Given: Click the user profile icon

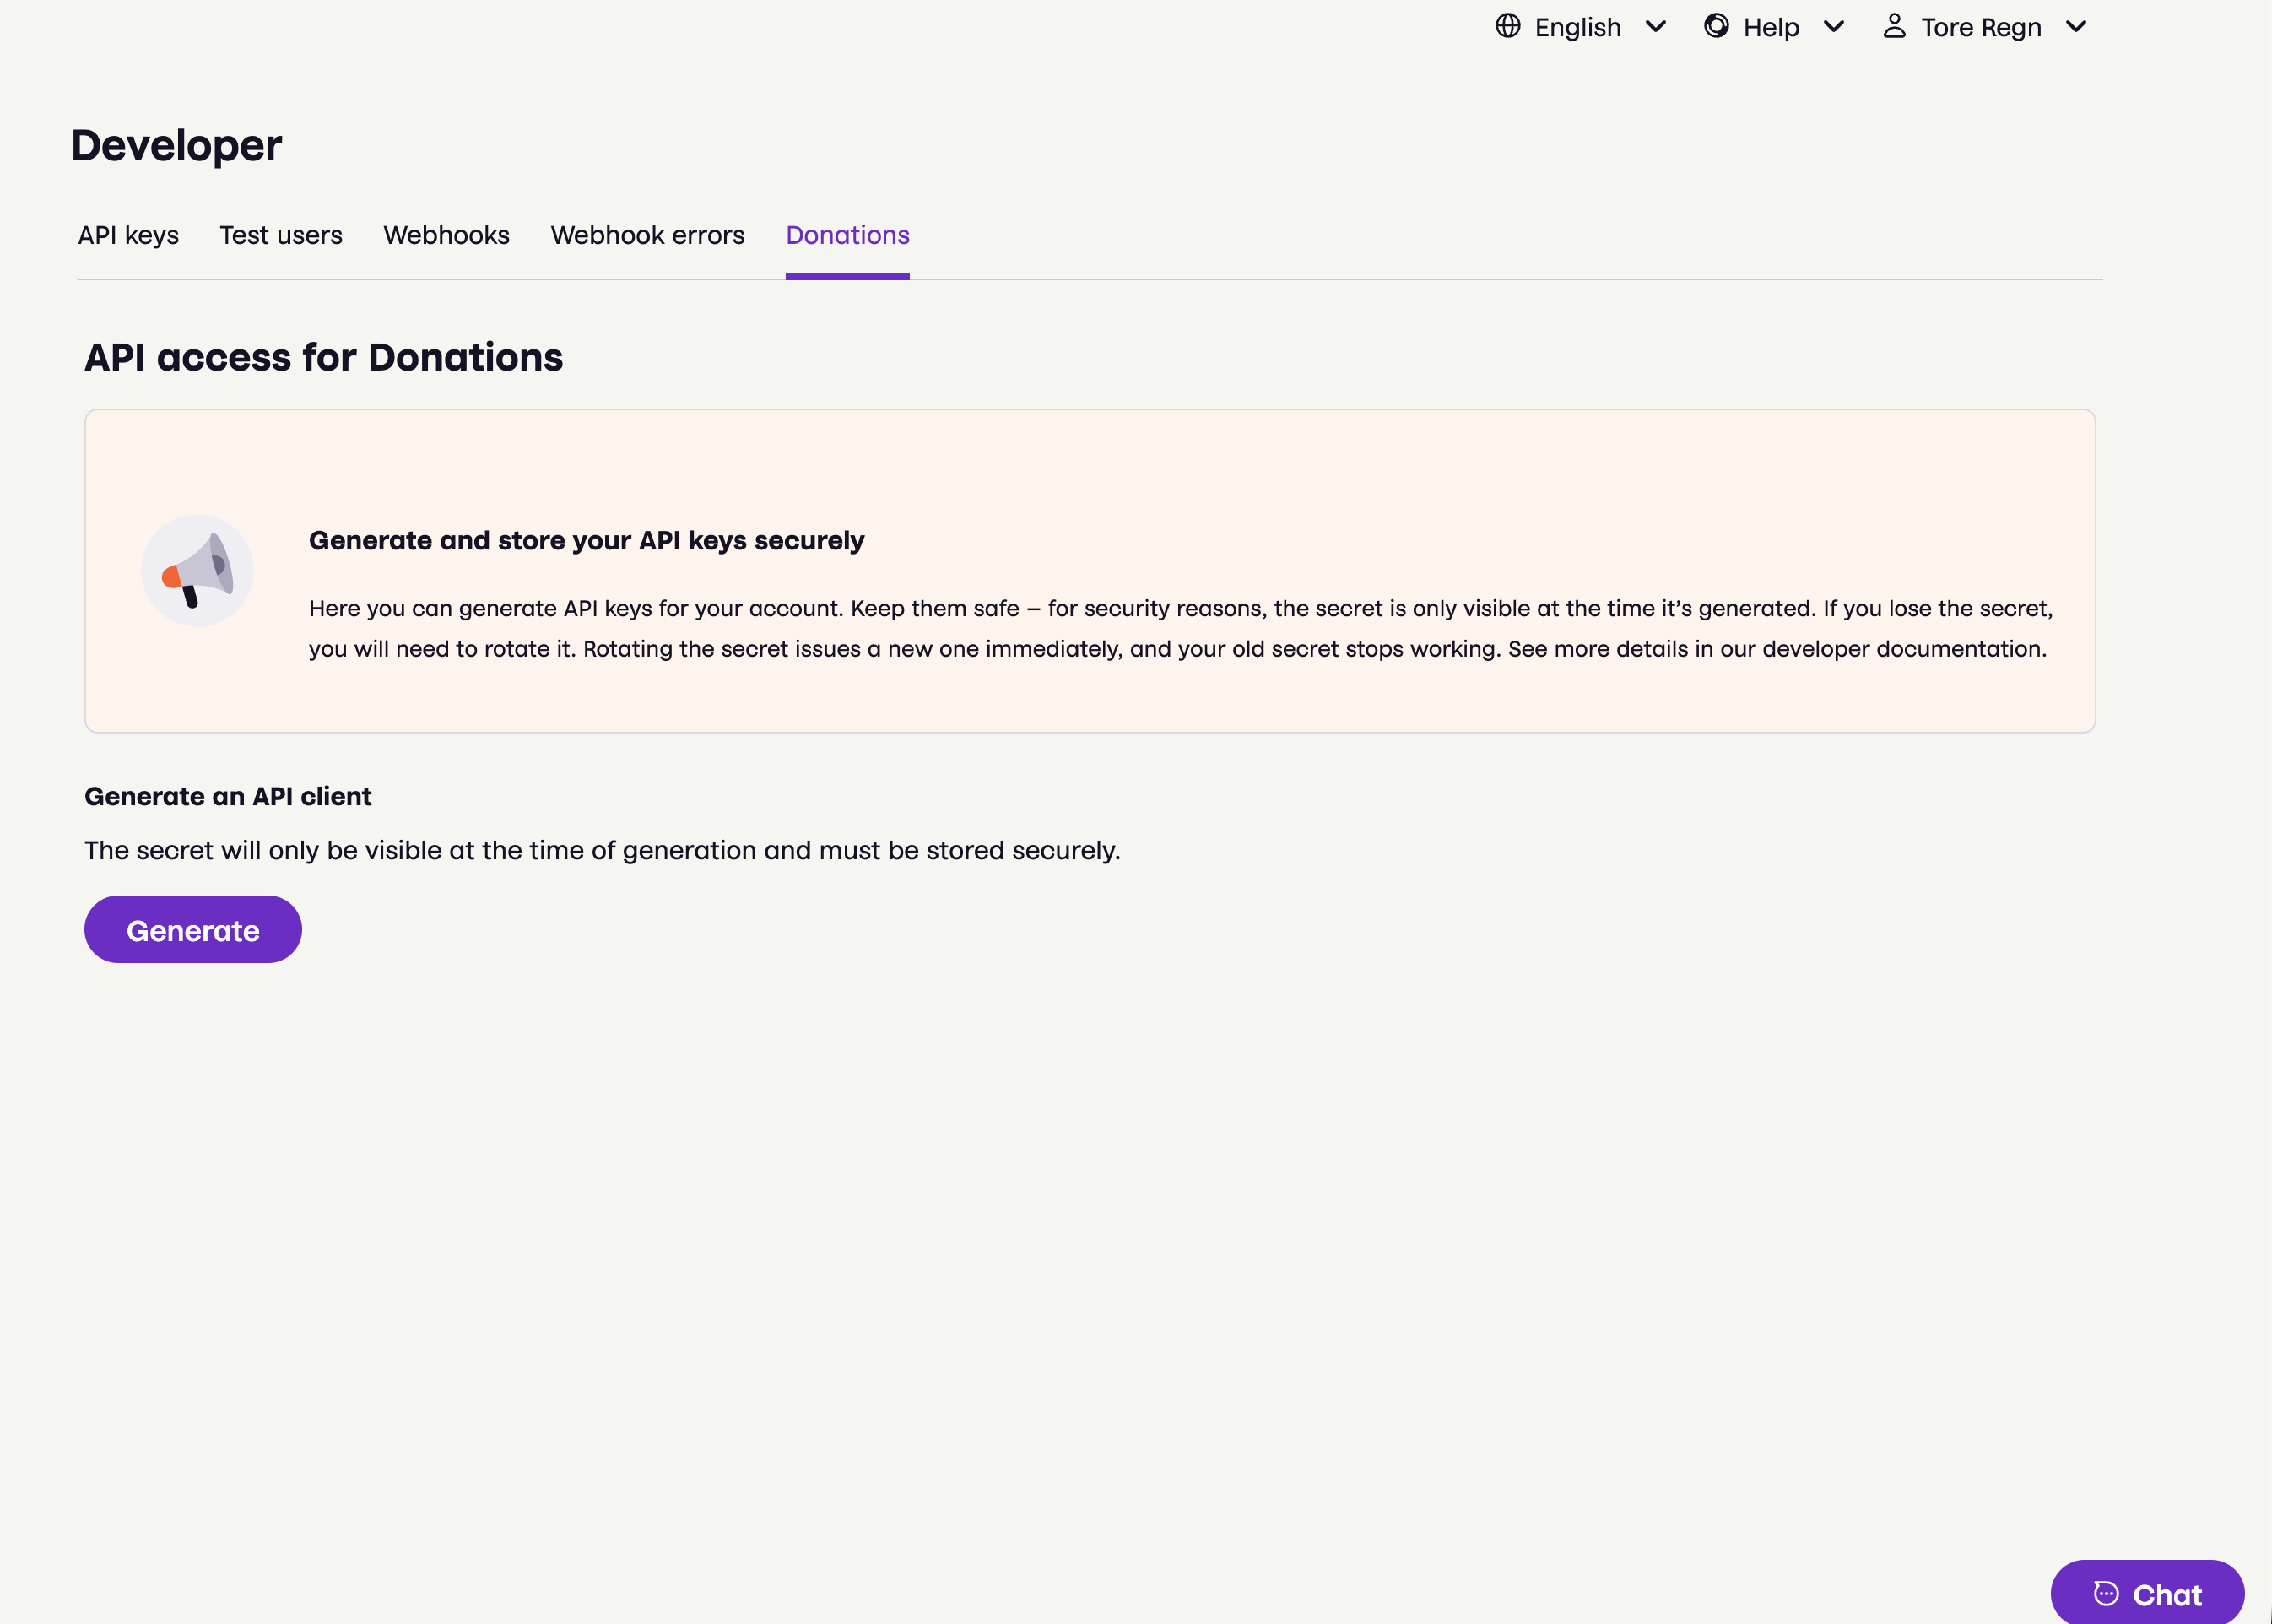Looking at the screenshot, I should click(1893, 26).
